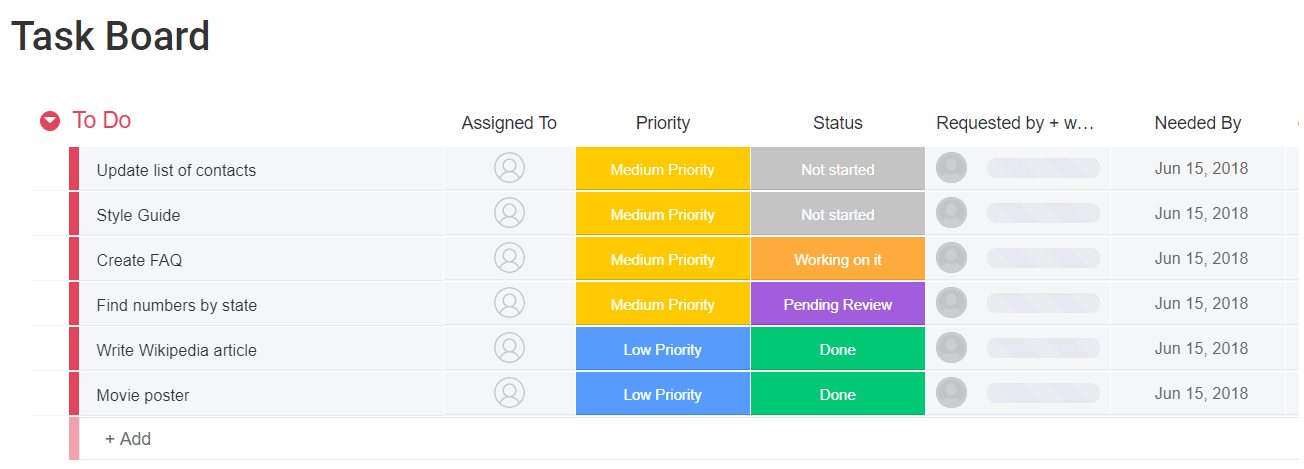Viewport: 1304px width, 469px height.
Task: Assign person icon for Update list of contacts
Action: point(509,168)
